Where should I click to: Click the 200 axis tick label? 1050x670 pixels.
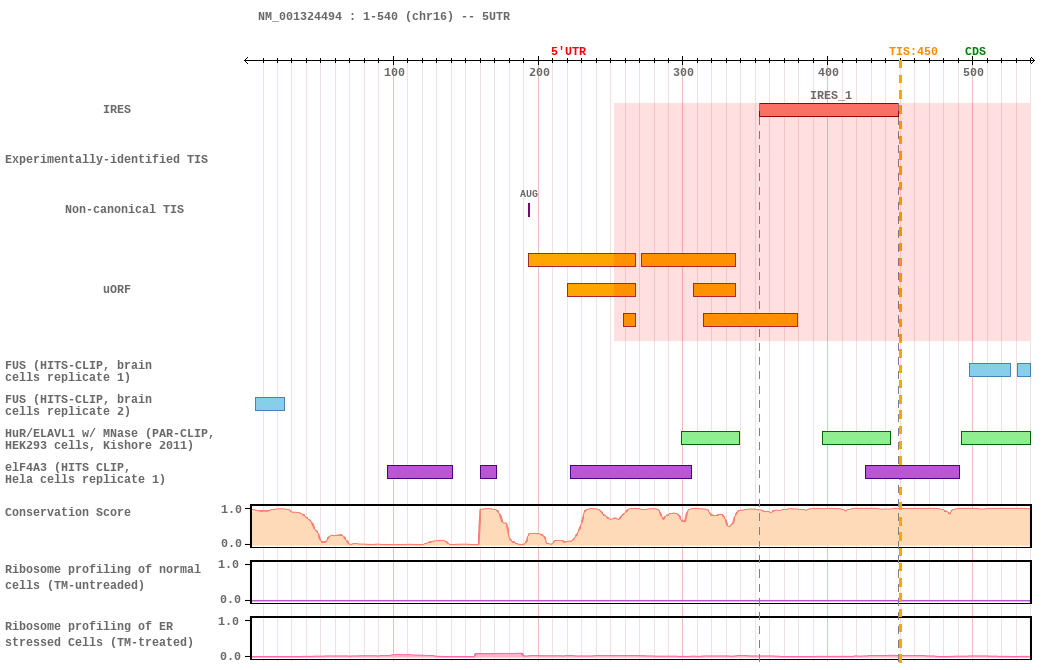(x=539, y=72)
